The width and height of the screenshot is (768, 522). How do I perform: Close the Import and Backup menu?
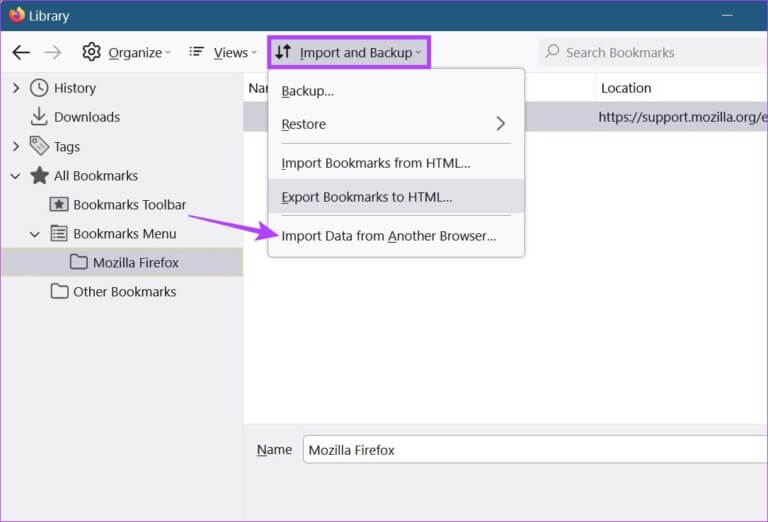point(349,52)
